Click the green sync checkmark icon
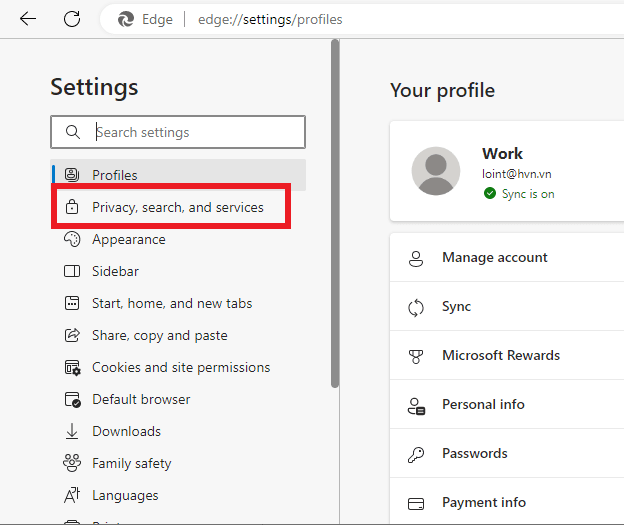Image resolution: width=624 pixels, height=525 pixels. [x=490, y=193]
